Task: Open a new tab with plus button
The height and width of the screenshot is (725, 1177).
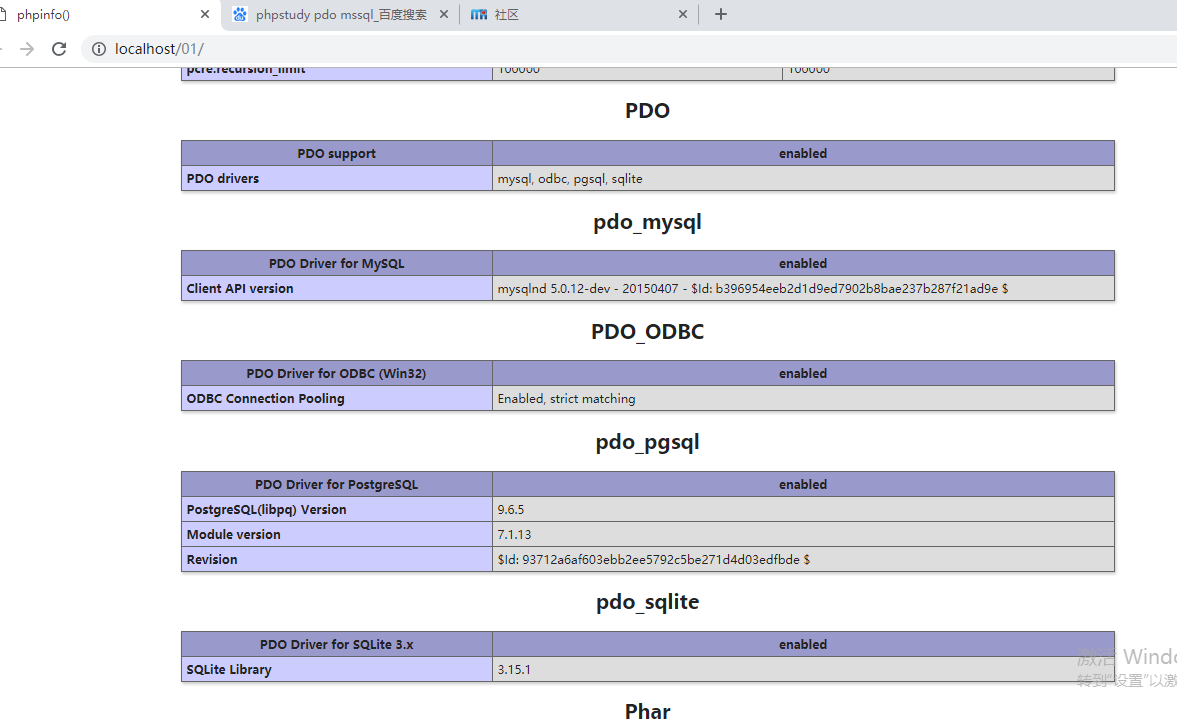Action: click(721, 14)
